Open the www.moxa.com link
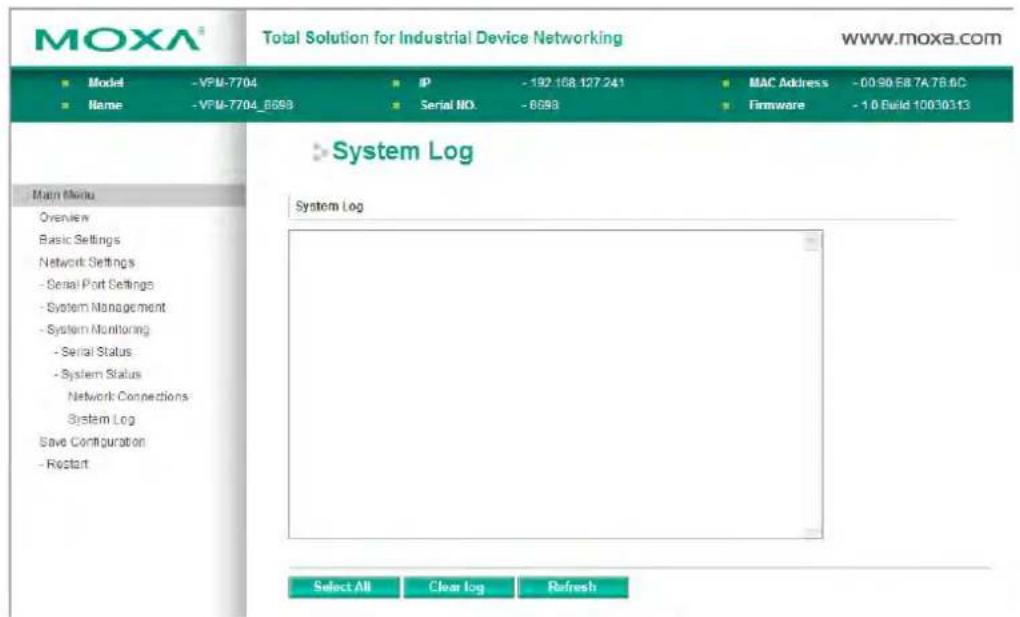The width and height of the screenshot is (1020, 617). (x=921, y=38)
